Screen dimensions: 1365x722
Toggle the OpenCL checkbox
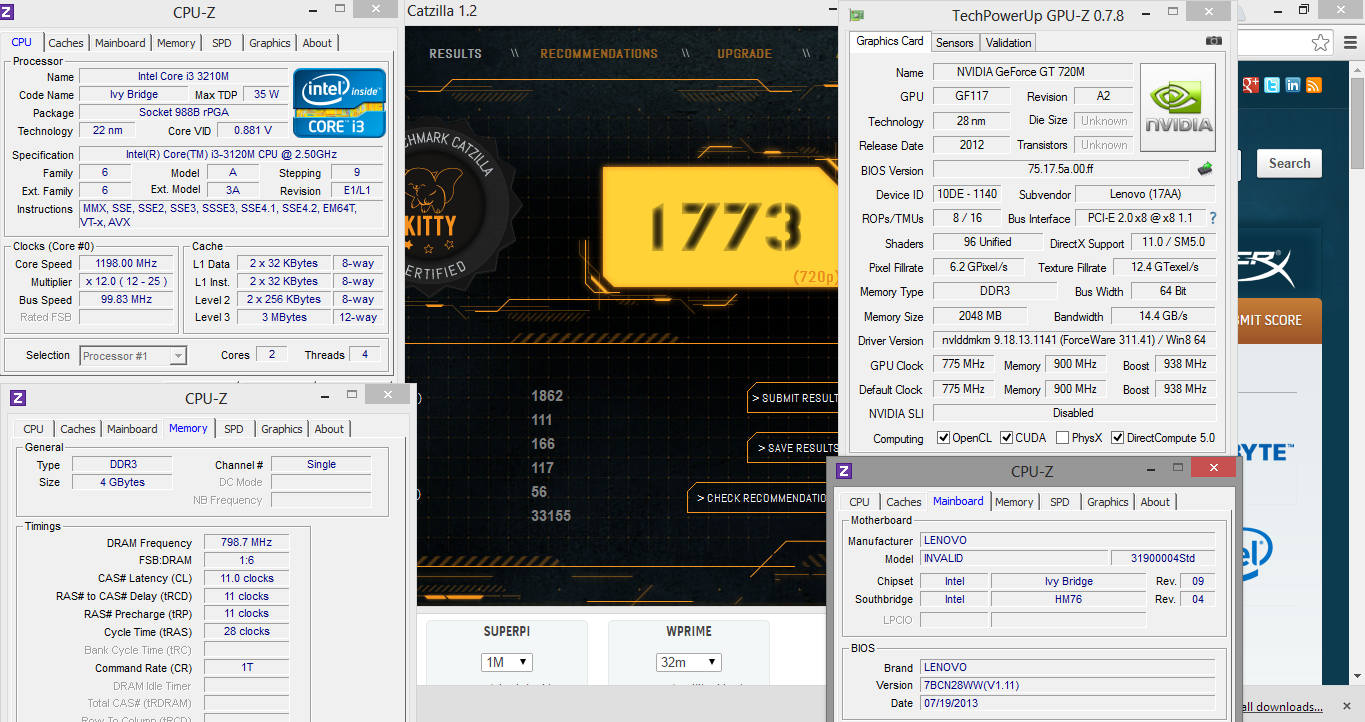pyautogui.click(x=943, y=438)
